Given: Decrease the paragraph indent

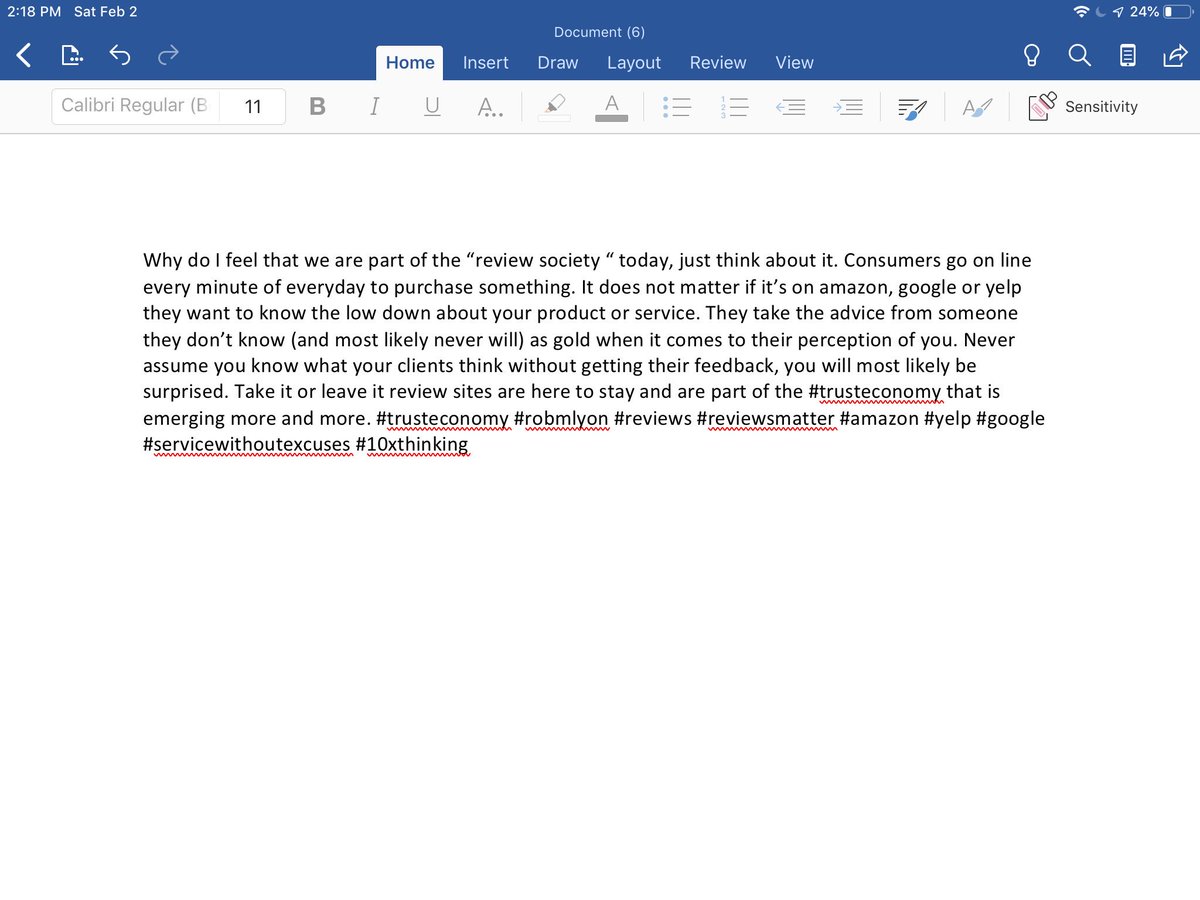Looking at the screenshot, I should tap(791, 107).
